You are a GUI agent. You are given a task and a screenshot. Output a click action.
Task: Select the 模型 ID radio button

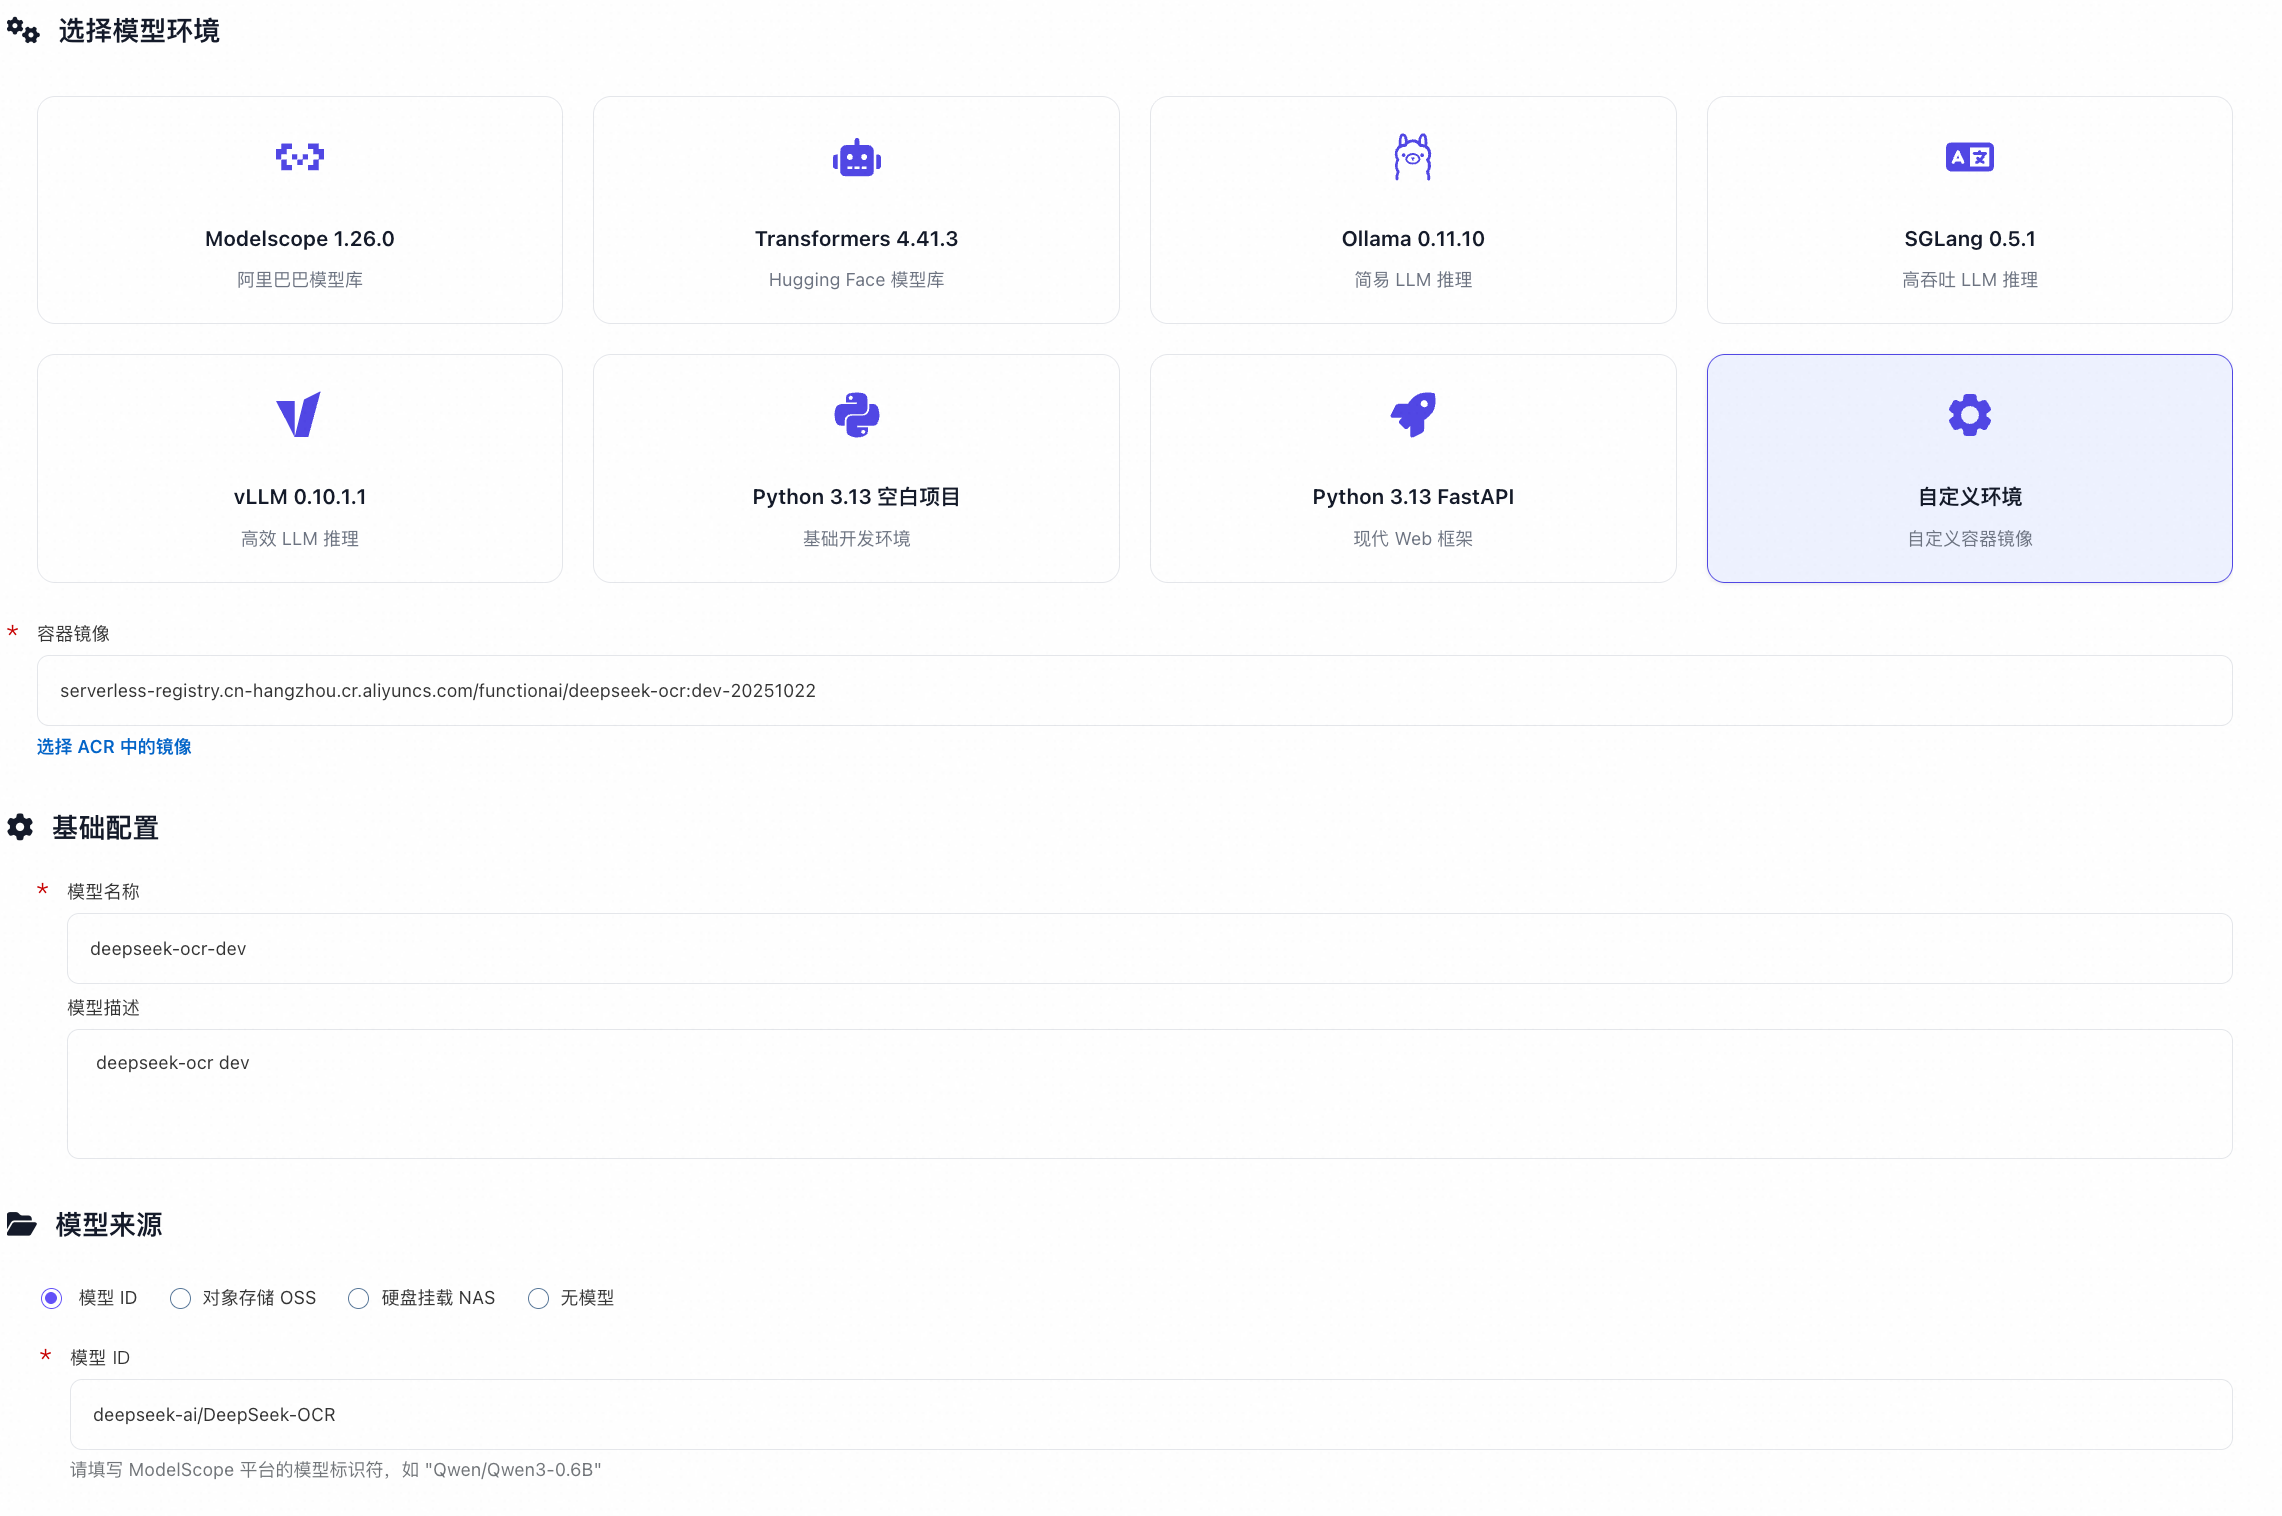coord(52,1298)
